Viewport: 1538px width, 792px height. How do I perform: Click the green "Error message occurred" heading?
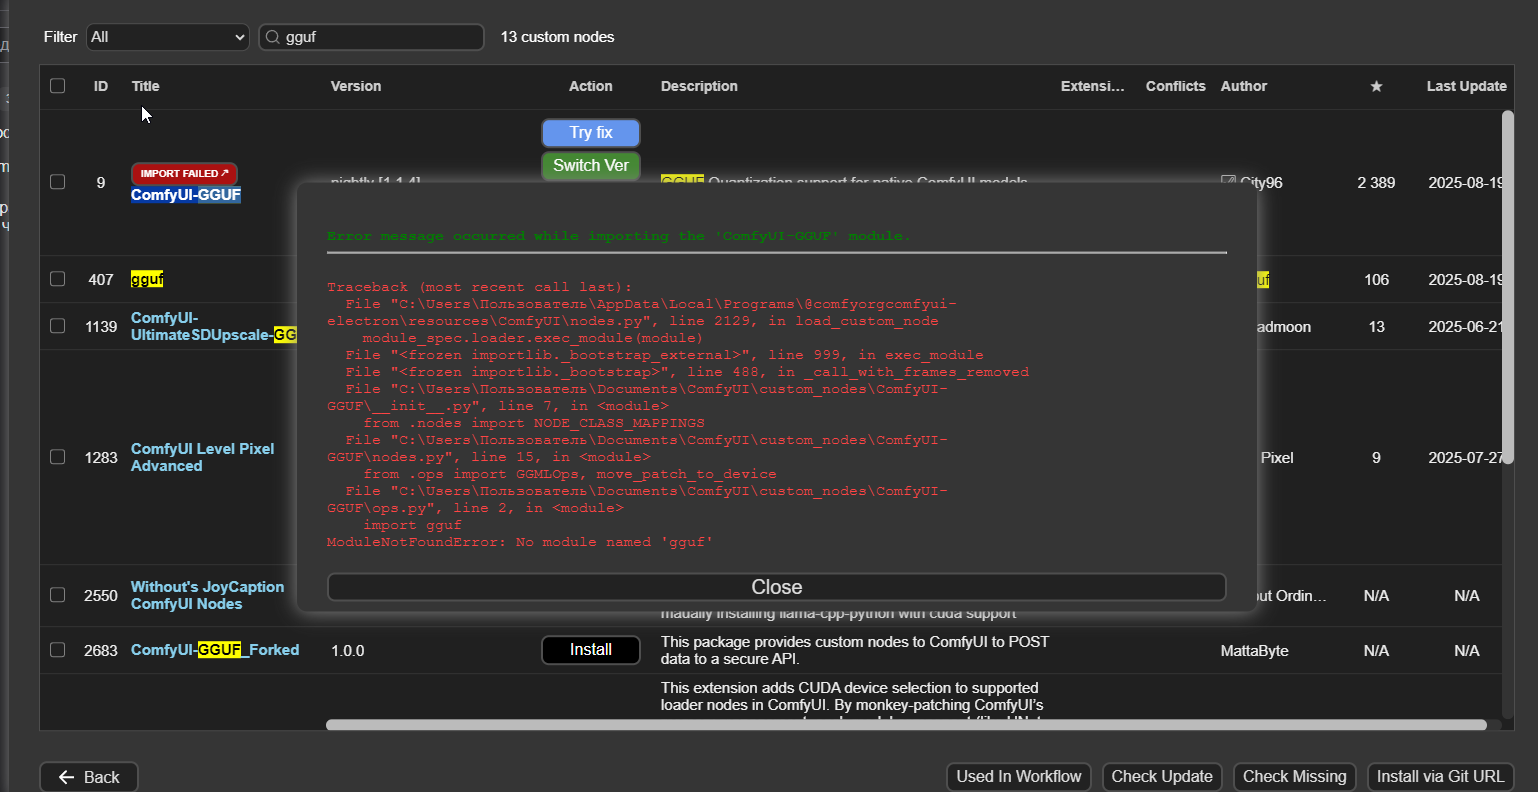pos(619,236)
